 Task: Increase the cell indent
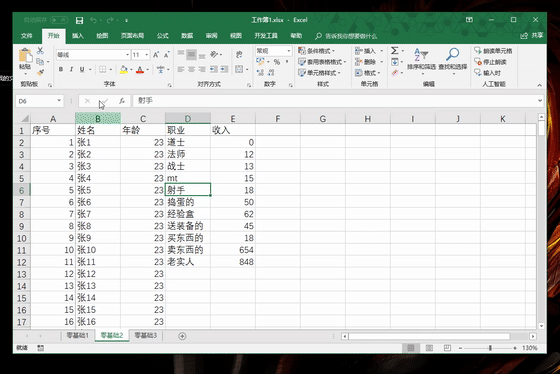pos(224,69)
